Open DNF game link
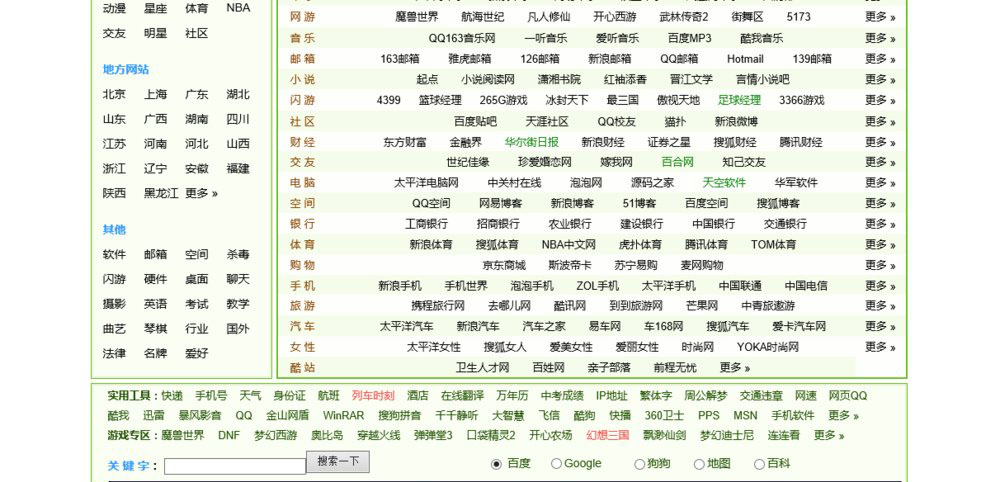This screenshot has height=482, width=1000. [x=229, y=436]
